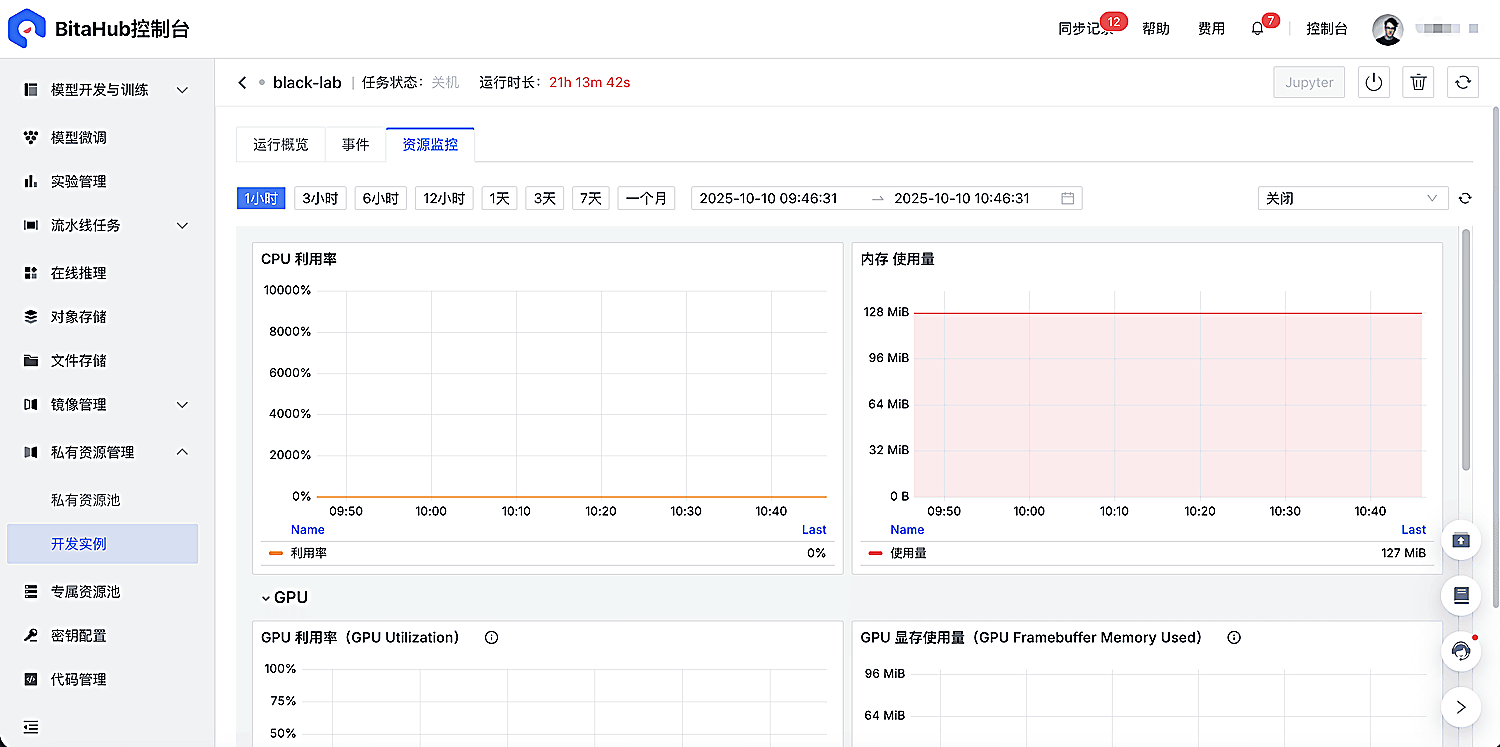The image size is (1500, 747).
Task: Click info icon beside GPU Utilization title
Action: (x=491, y=637)
